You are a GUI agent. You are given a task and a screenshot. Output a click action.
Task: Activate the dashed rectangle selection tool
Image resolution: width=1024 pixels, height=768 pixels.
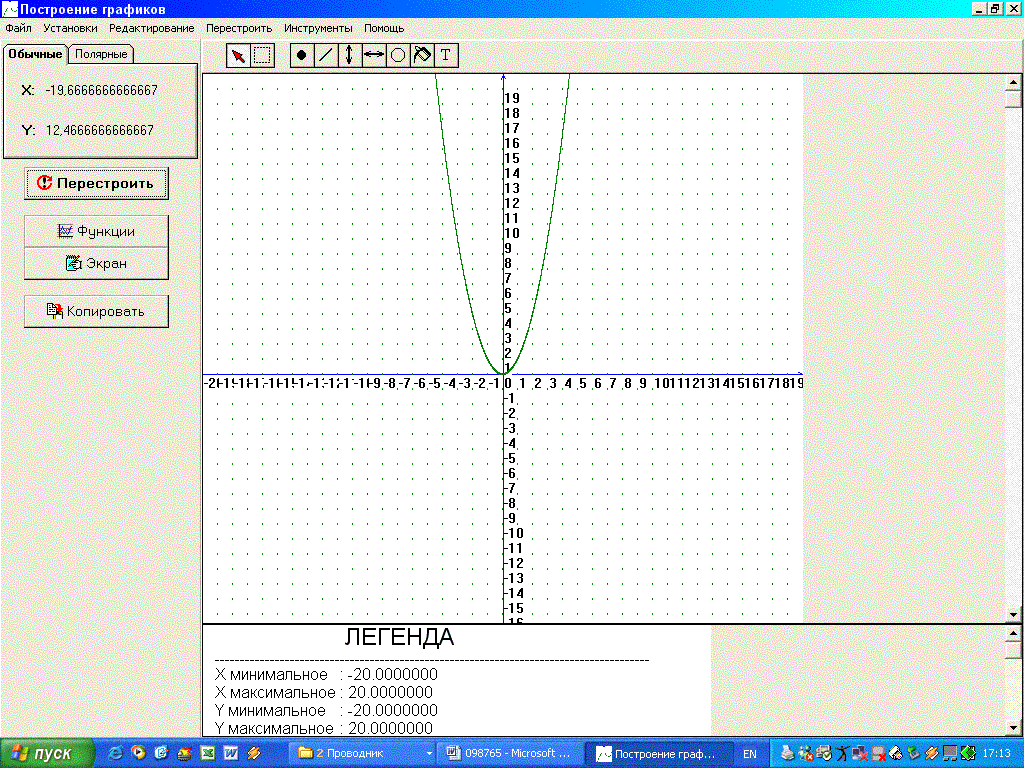[x=262, y=56]
